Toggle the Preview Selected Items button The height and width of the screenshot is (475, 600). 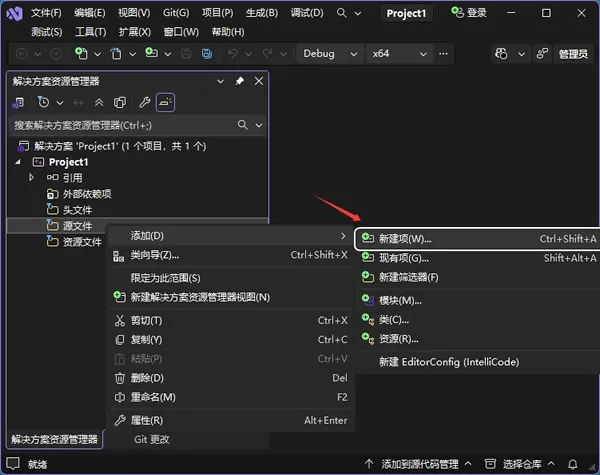(x=165, y=103)
